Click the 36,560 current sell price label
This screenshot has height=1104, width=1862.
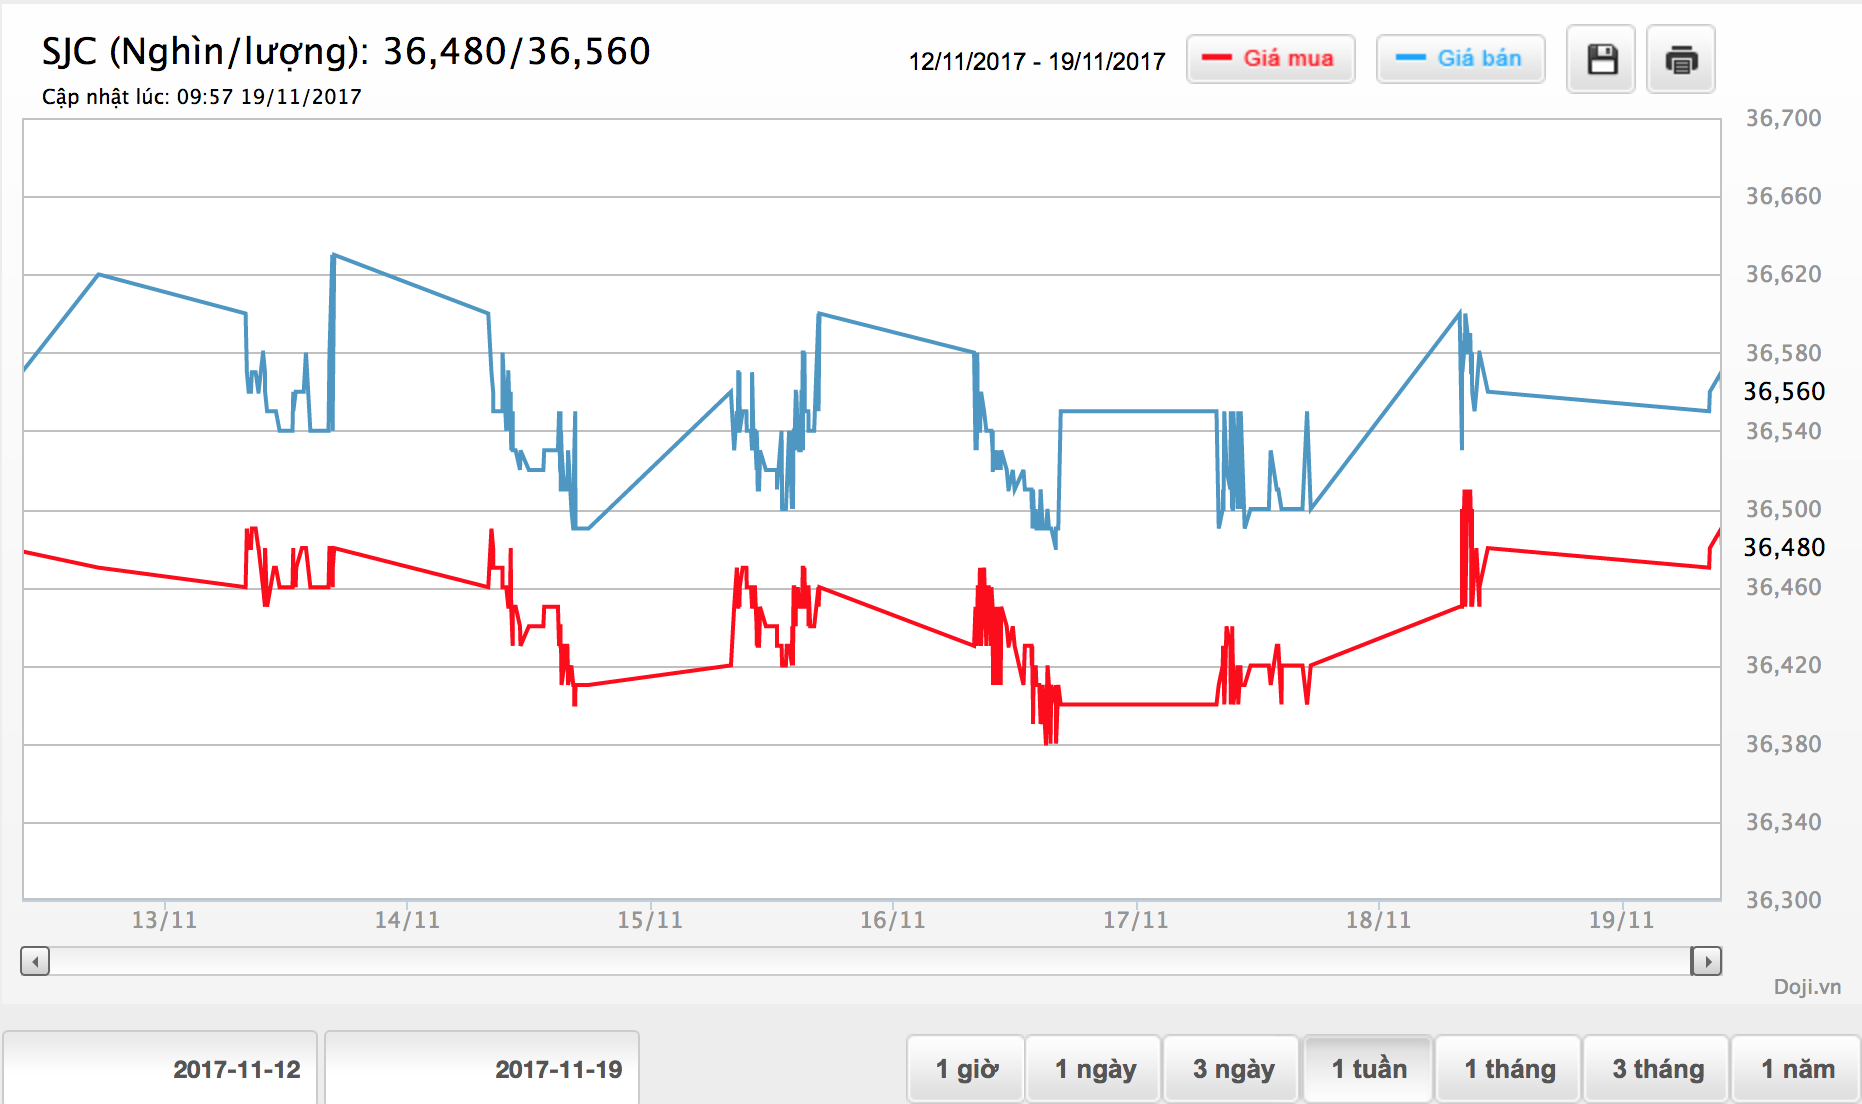(x=1784, y=391)
